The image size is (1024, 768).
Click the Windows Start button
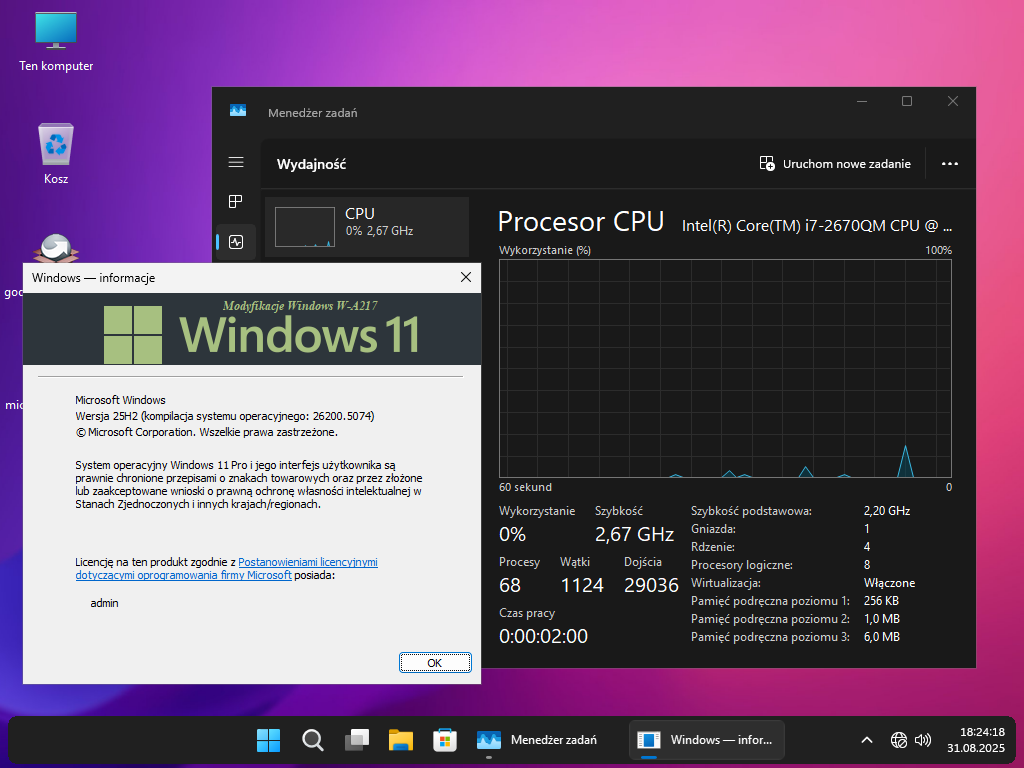pos(268,740)
